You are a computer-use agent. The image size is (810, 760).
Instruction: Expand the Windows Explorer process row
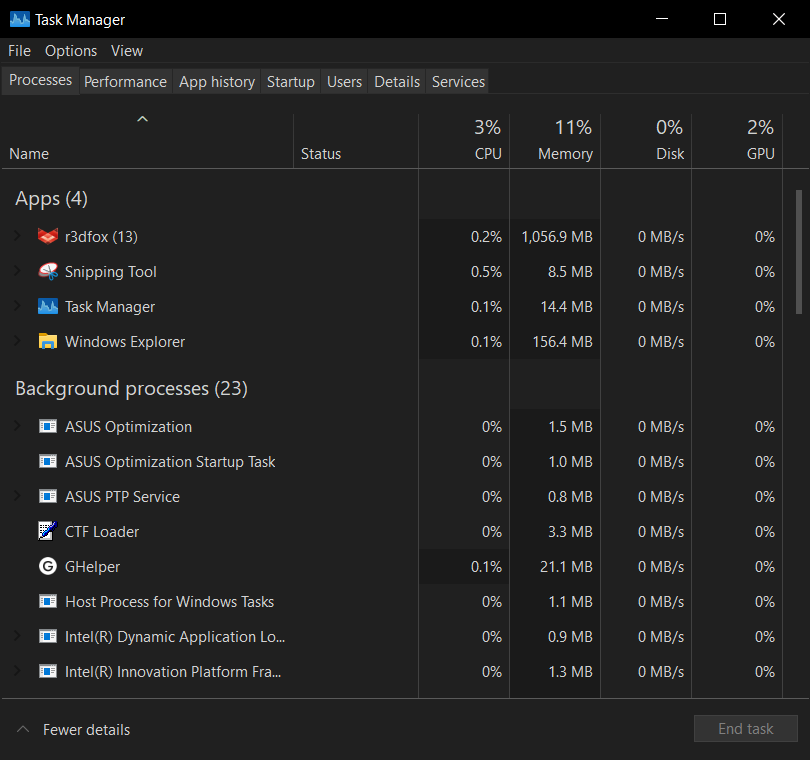[17, 342]
